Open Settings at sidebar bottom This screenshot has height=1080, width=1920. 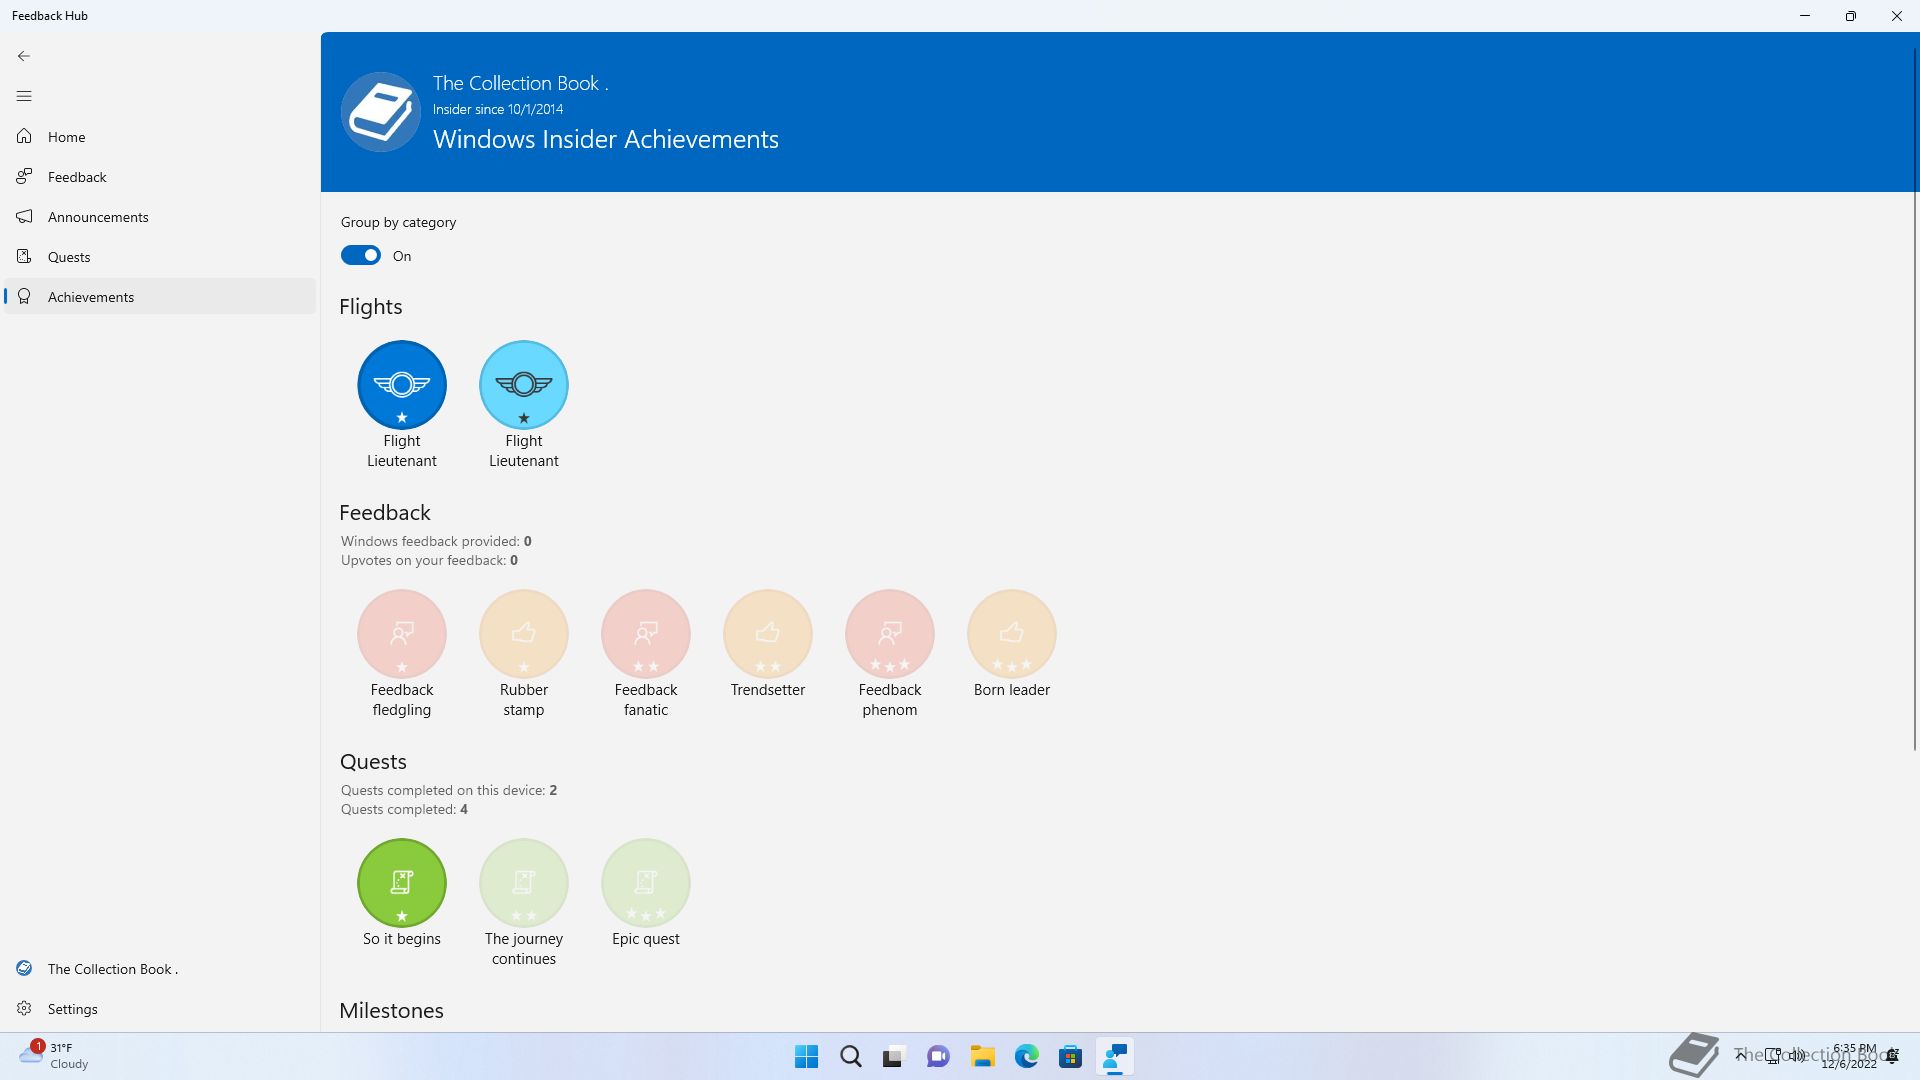coord(73,1009)
